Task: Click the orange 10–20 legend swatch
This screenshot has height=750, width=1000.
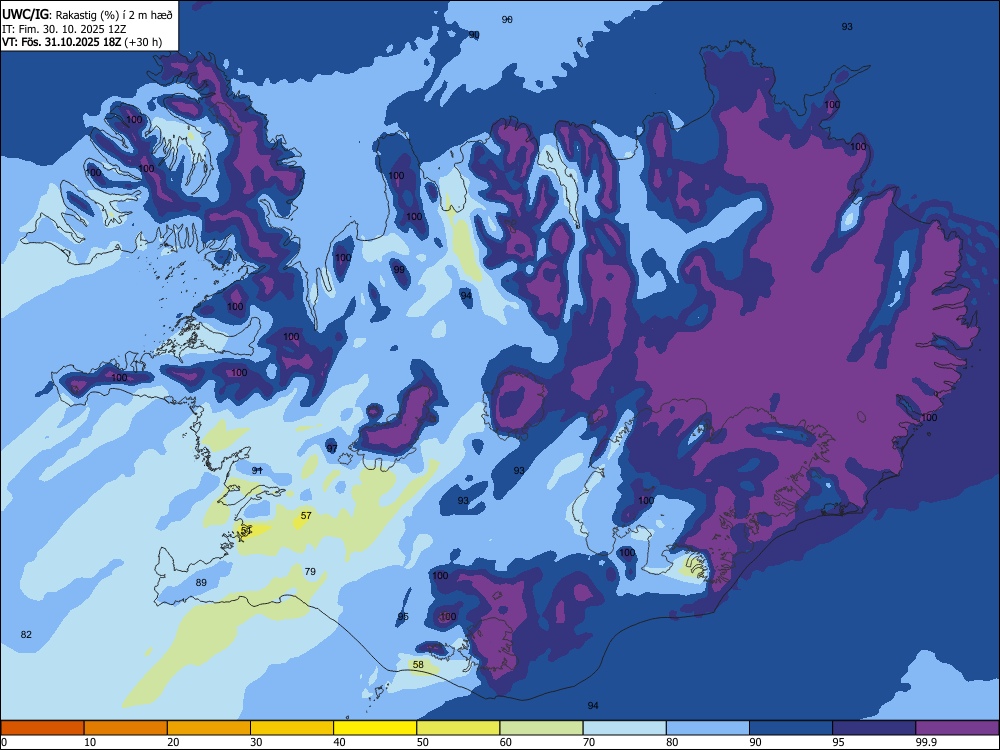Action: 126,728
